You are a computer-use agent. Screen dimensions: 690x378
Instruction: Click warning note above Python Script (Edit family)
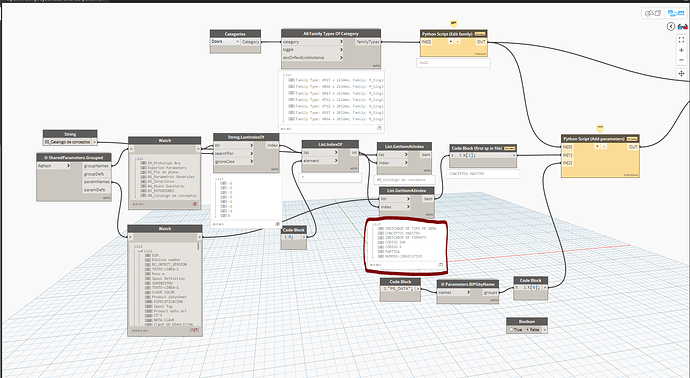[x=454, y=24]
